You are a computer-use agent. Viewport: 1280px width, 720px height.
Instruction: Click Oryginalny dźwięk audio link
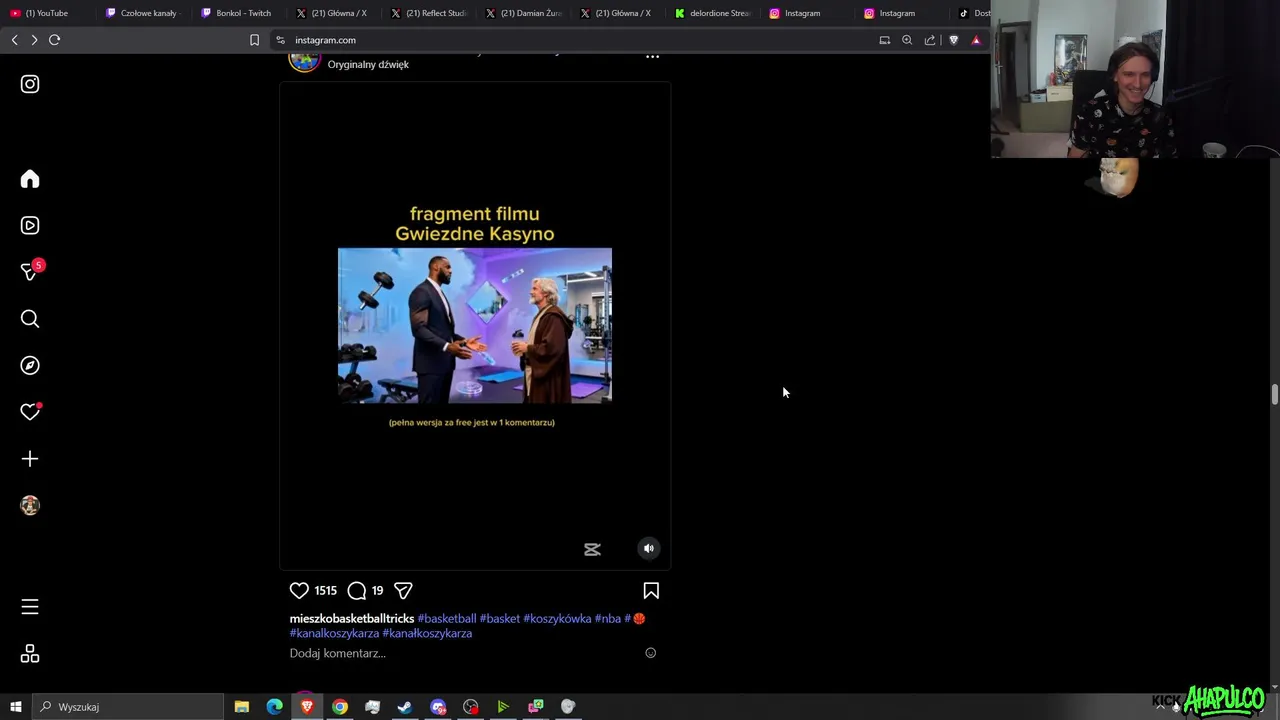coord(368,64)
